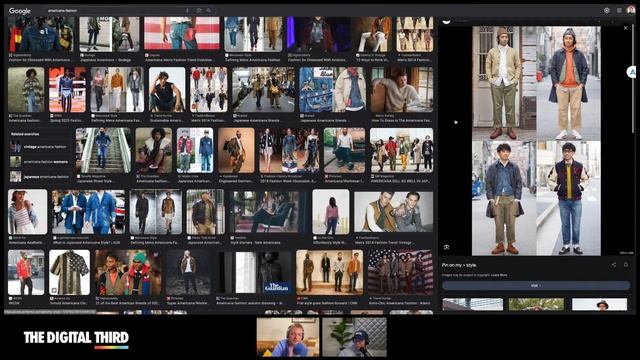Close the image preview panel
The width and height of the screenshot is (640, 360).
626,28
